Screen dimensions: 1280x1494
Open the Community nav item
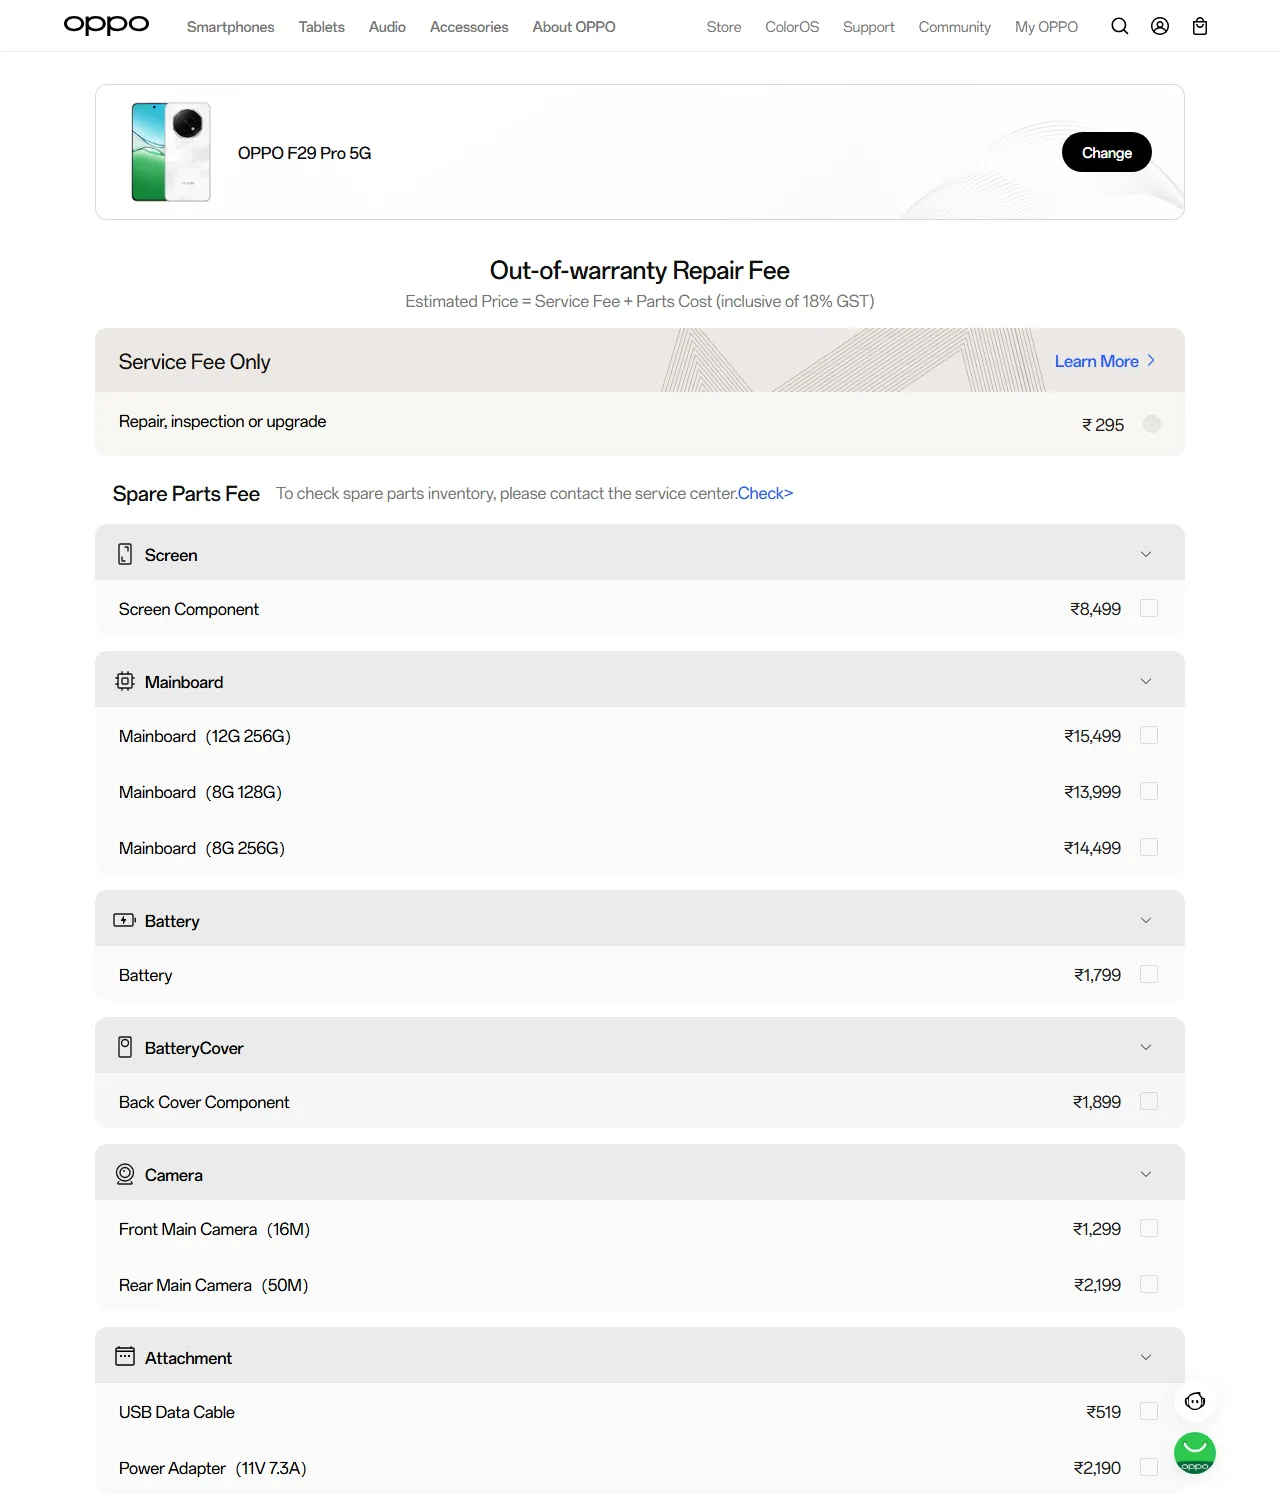[955, 27]
